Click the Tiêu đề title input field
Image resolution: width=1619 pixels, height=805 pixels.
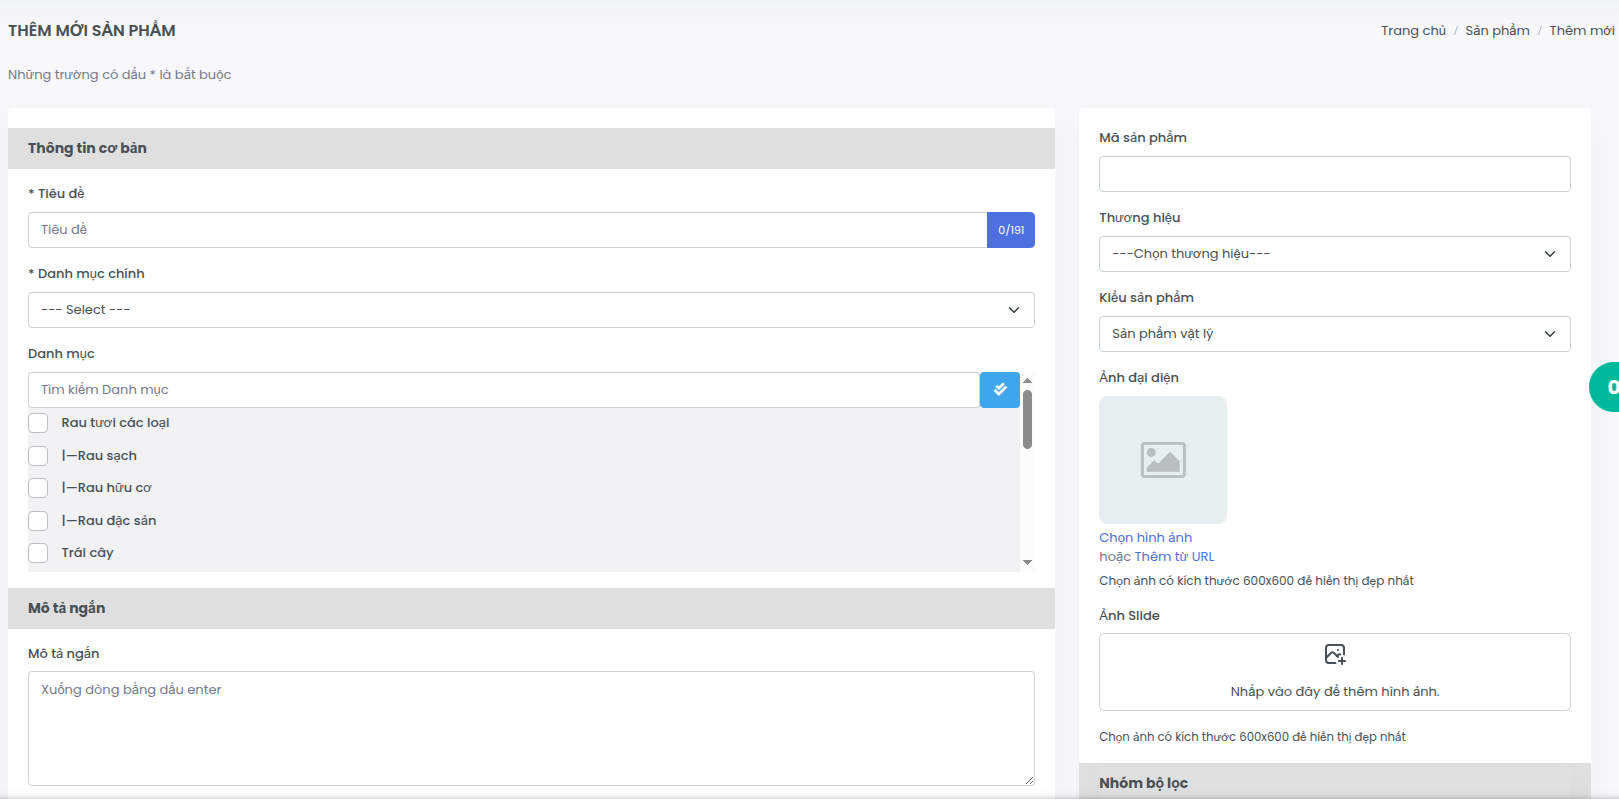(x=507, y=230)
